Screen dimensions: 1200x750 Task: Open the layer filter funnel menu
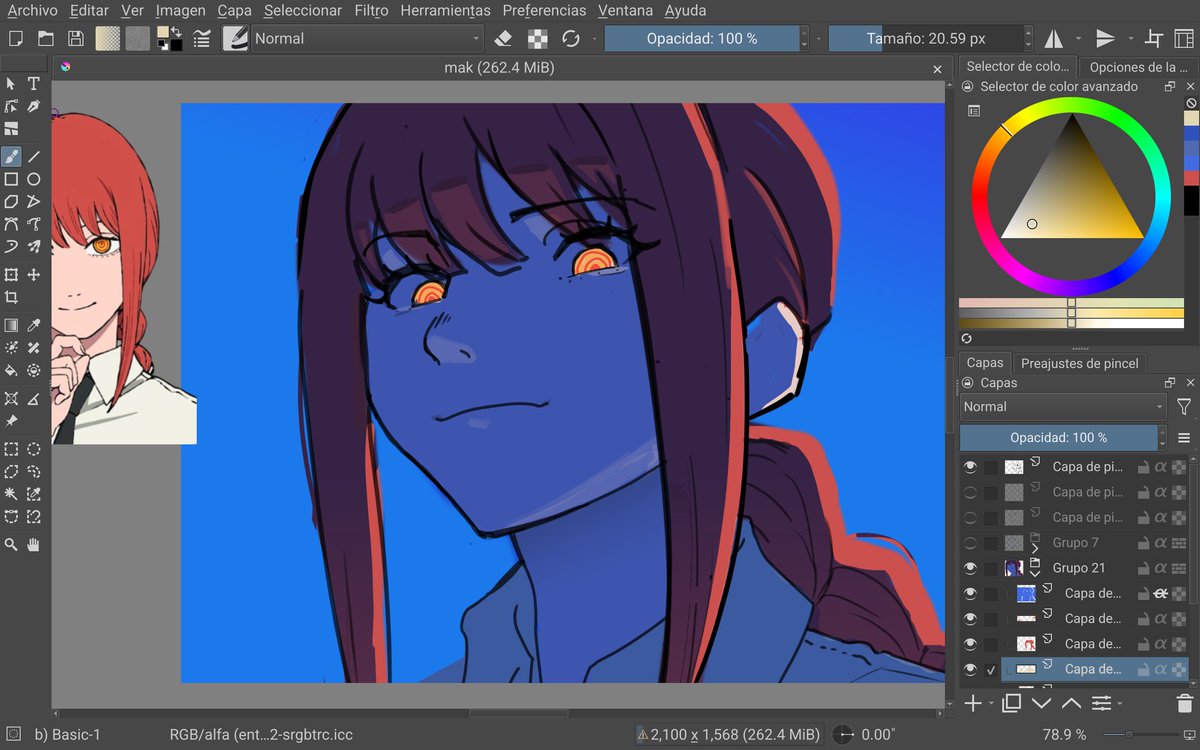[x=1184, y=407]
